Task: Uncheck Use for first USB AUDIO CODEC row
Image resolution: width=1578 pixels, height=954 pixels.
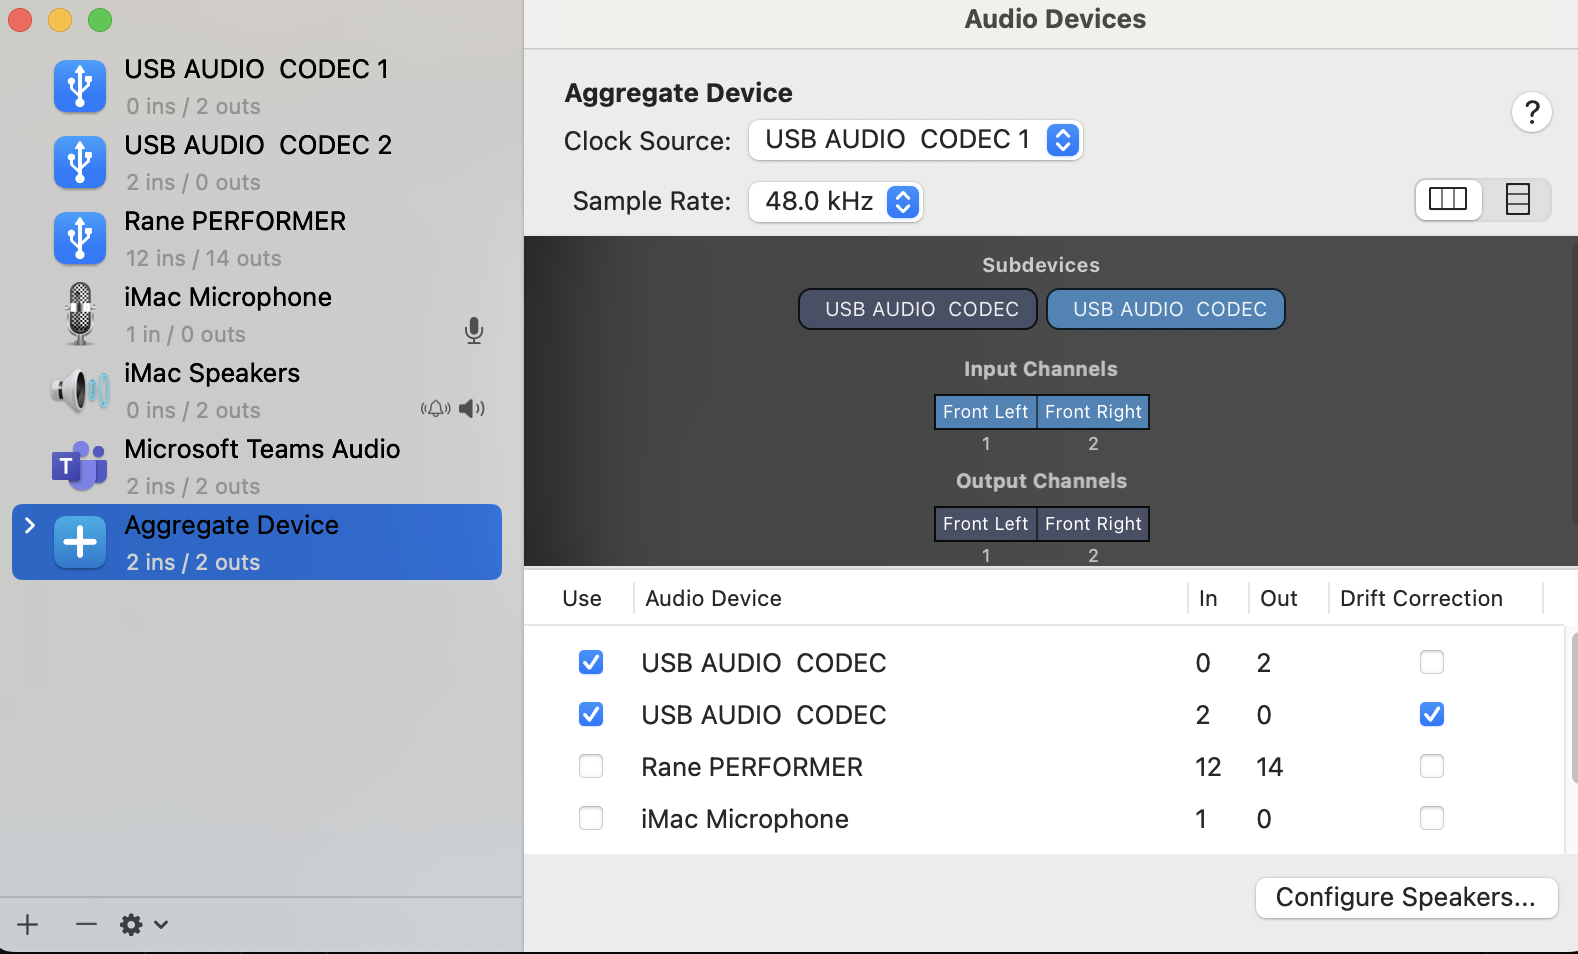Action: (x=591, y=662)
